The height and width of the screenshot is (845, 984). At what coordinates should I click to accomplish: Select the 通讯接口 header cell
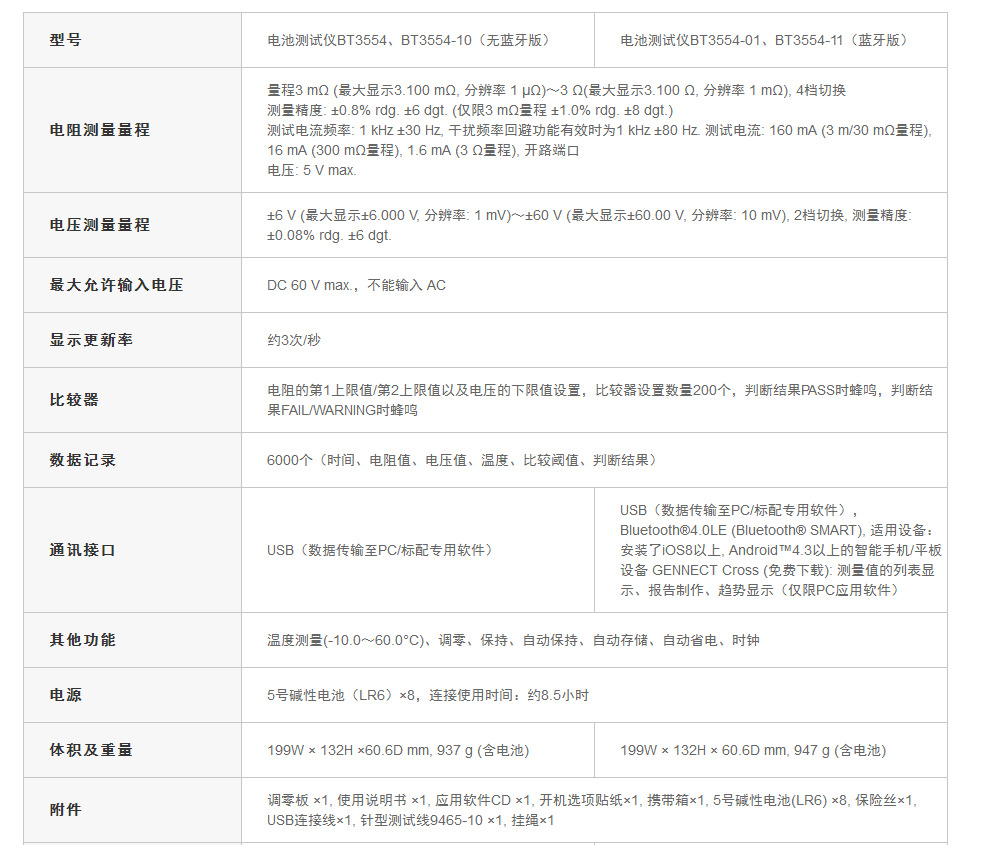[132, 550]
